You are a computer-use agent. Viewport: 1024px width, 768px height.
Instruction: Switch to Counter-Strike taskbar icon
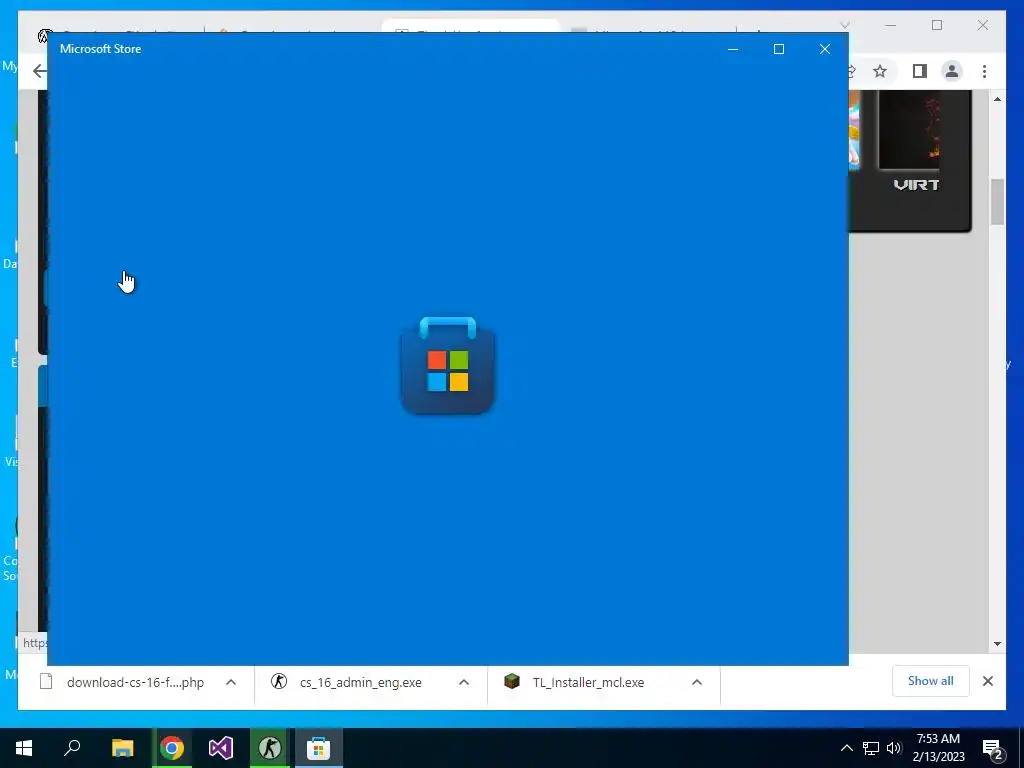[270, 748]
